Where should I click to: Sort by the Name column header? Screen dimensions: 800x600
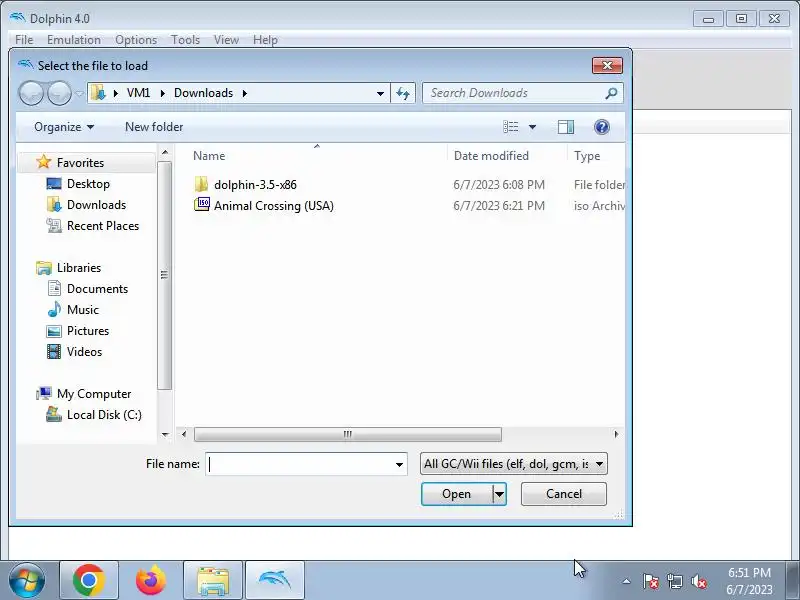click(x=209, y=156)
